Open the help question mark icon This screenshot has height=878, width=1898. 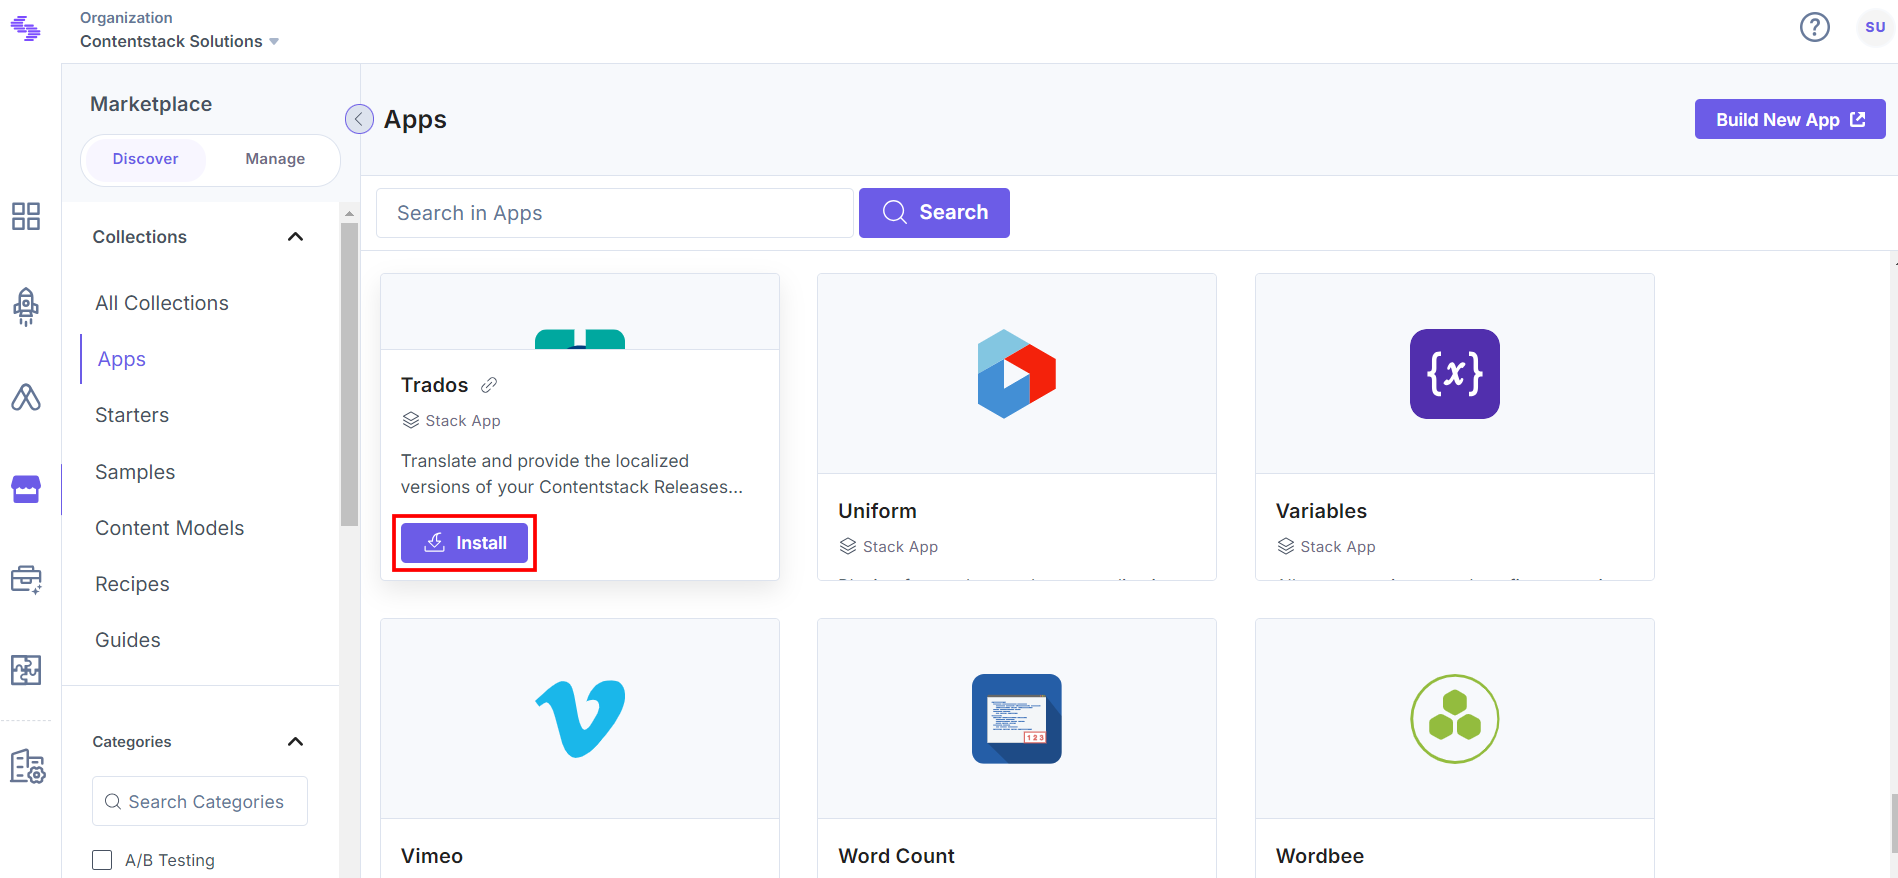(x=1814, y=27)
